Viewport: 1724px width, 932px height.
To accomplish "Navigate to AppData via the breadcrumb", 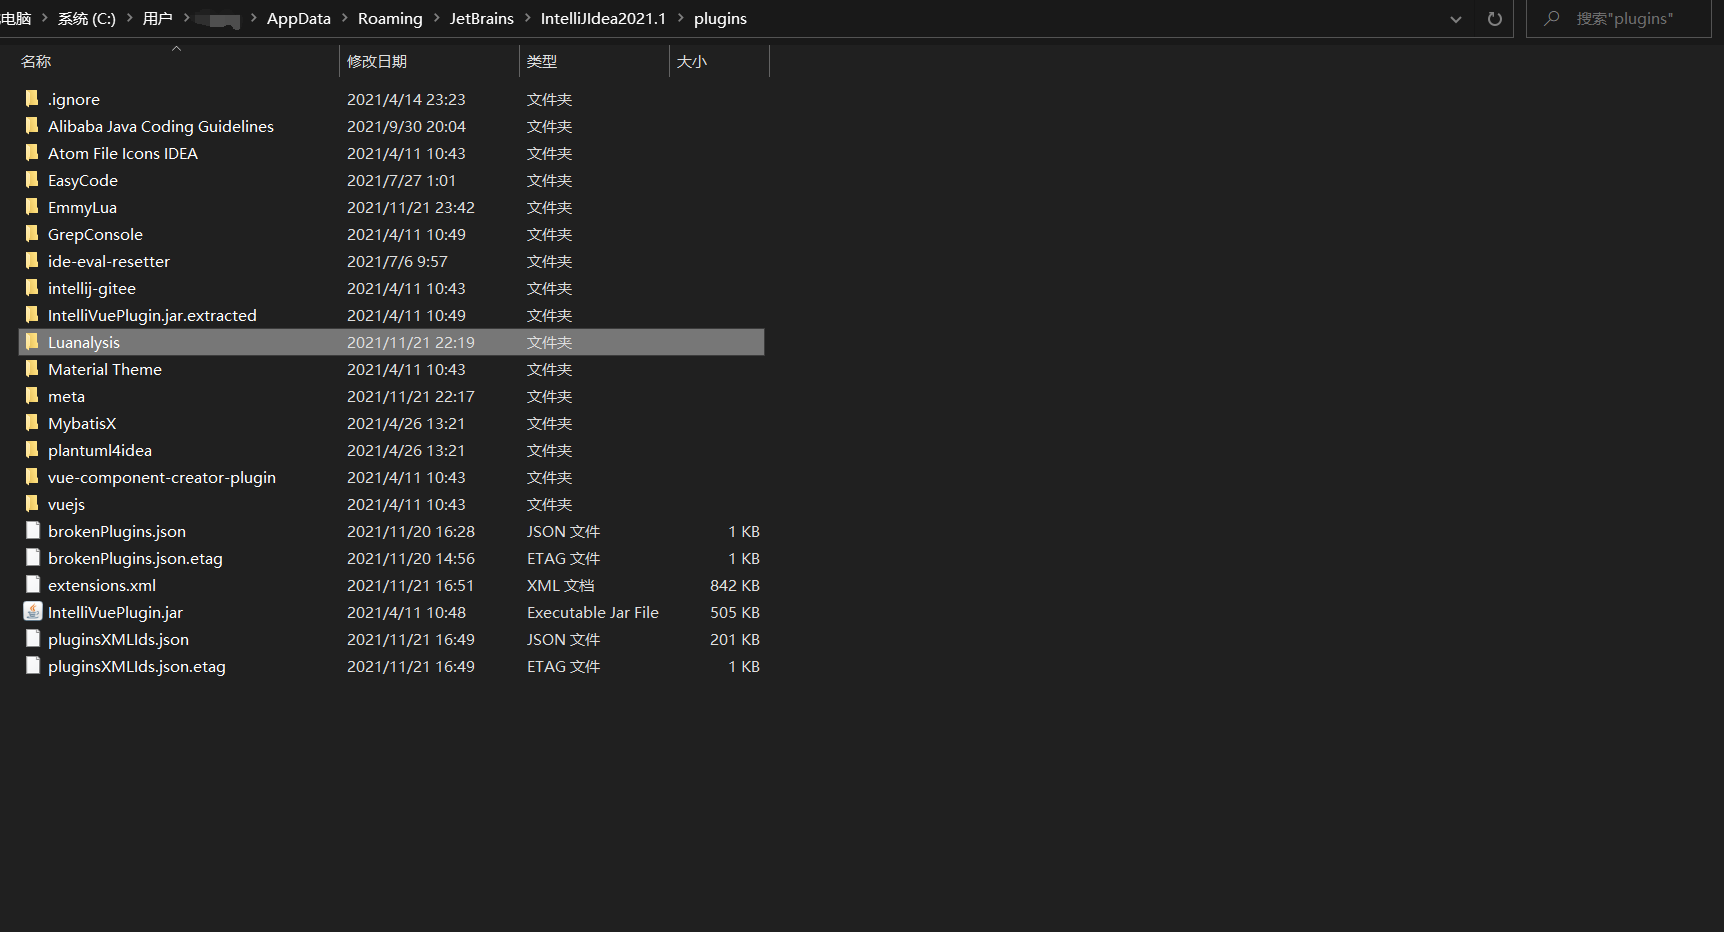I will point(298,18).
